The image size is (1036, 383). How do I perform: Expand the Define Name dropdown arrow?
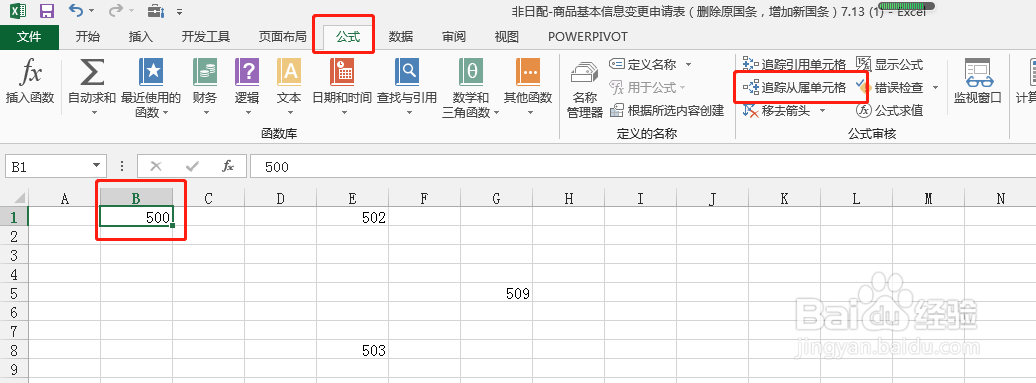(x=688, y=64)
